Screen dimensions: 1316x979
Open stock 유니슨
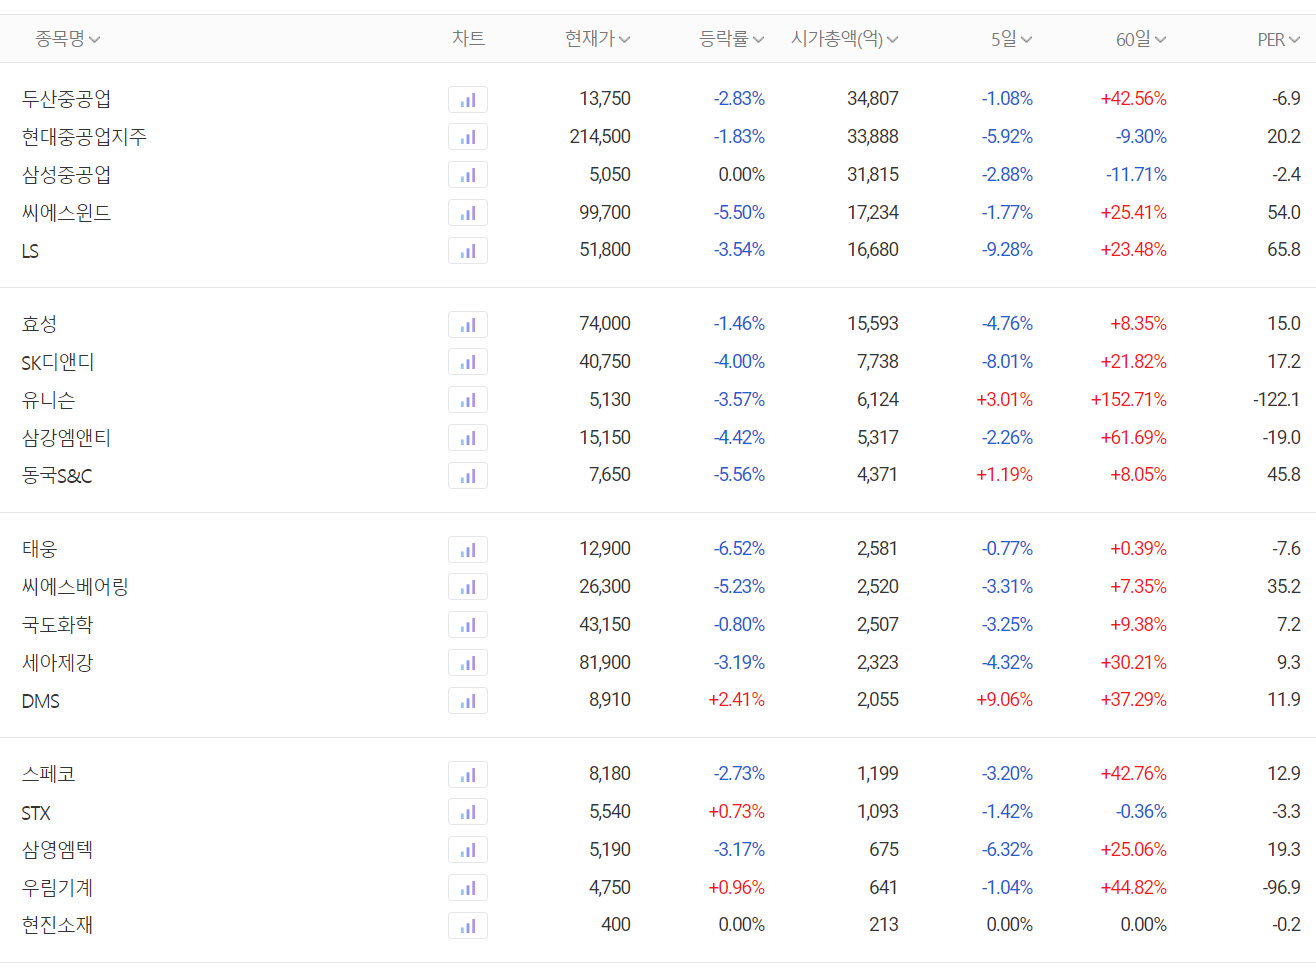pyautogui.click(x=49, y=400)
